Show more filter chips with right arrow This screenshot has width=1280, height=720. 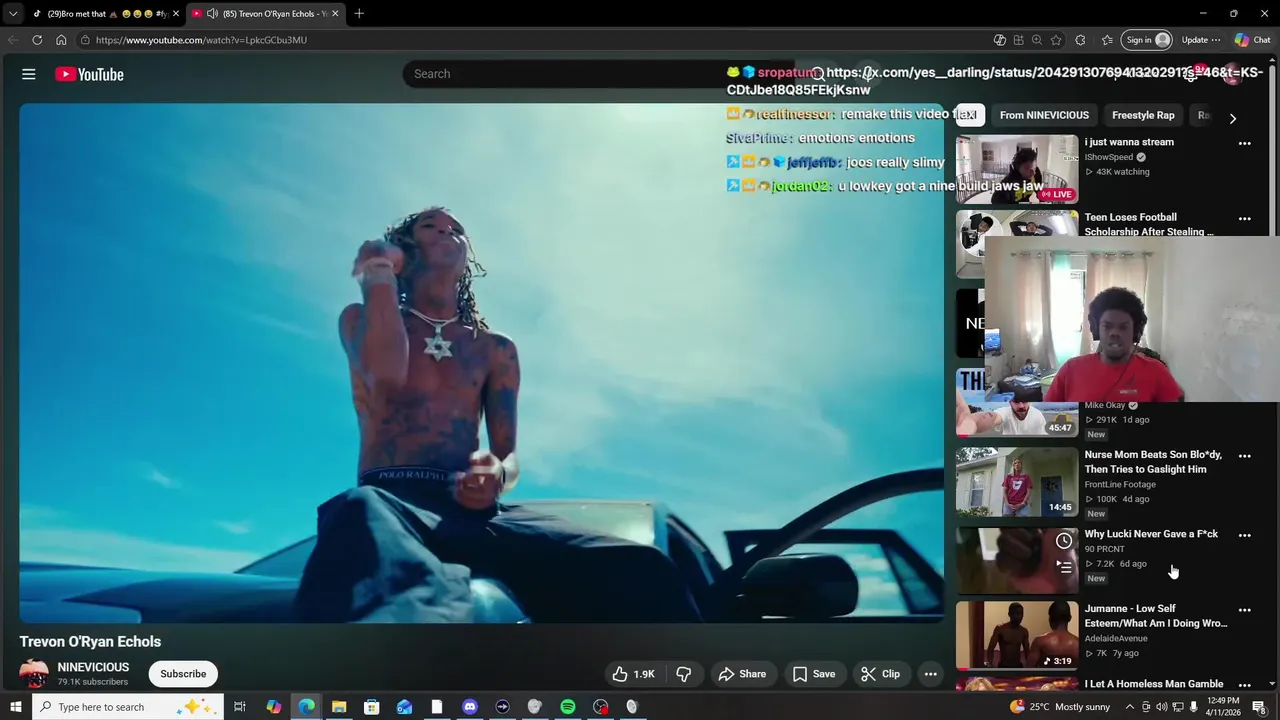tap(1233, 118)
